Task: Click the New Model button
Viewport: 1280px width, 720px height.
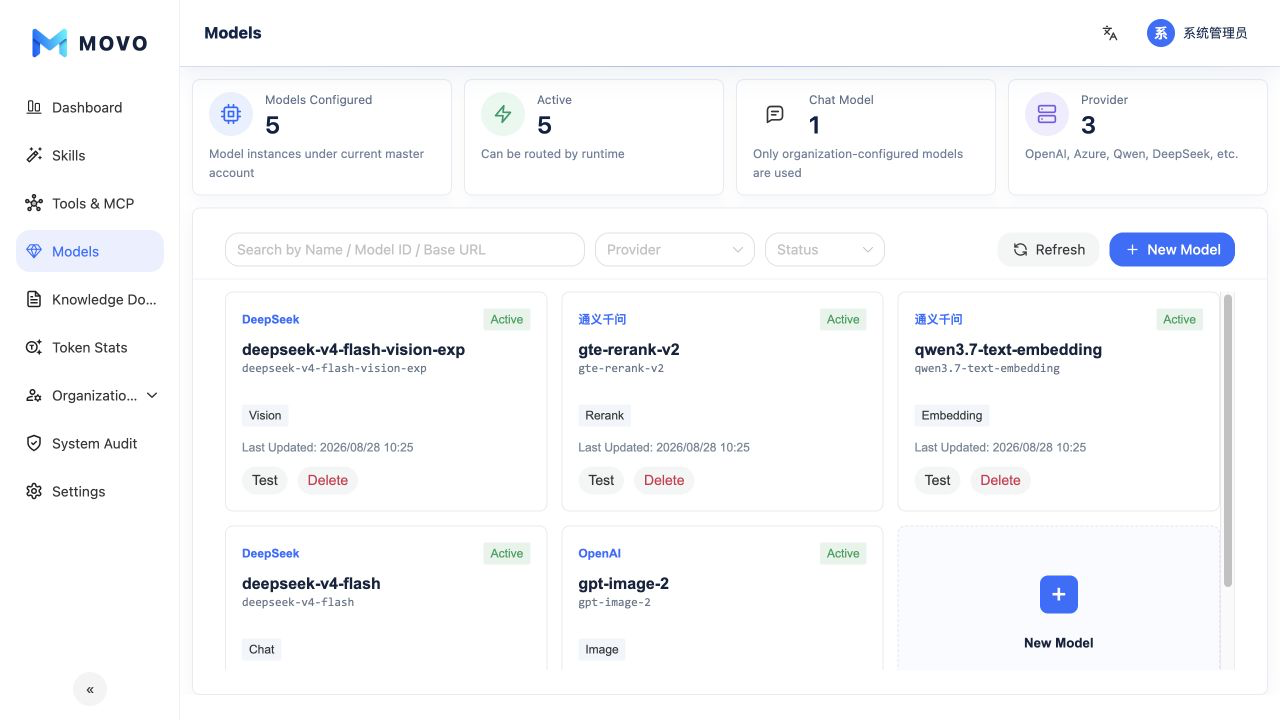Action: coord(1172,249)
